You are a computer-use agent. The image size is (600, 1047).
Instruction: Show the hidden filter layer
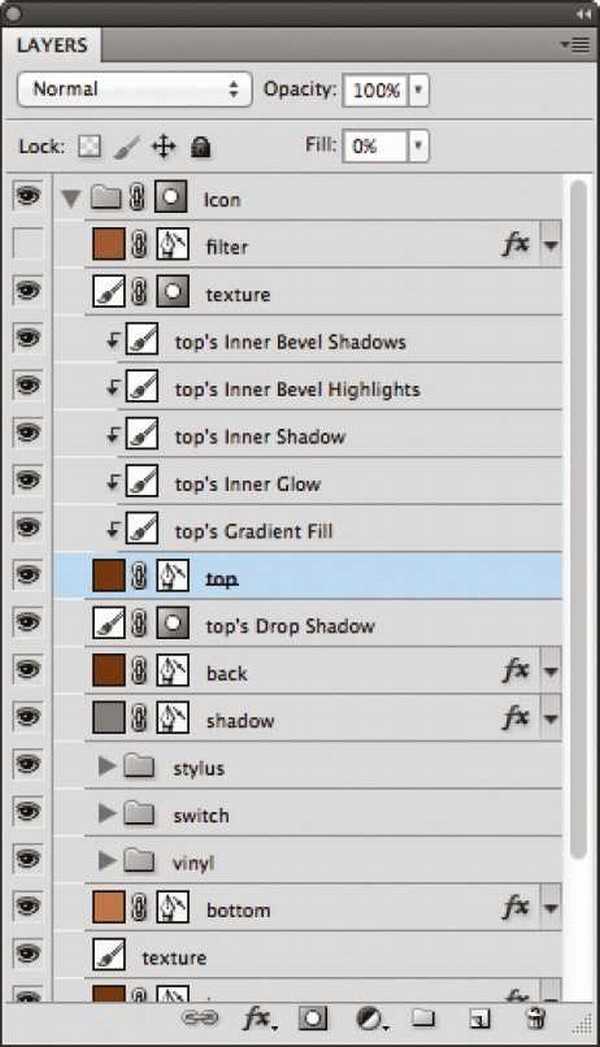coord(28,244)
